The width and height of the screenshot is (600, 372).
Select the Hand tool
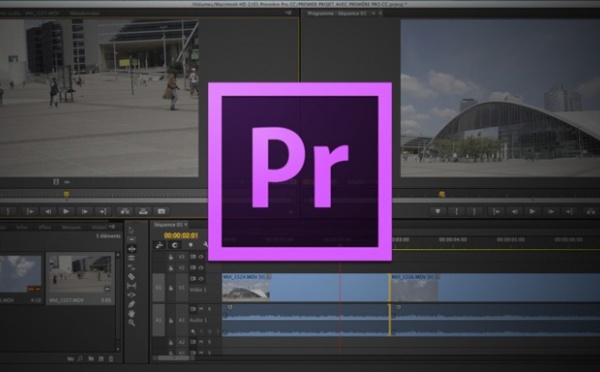point(132,313)
